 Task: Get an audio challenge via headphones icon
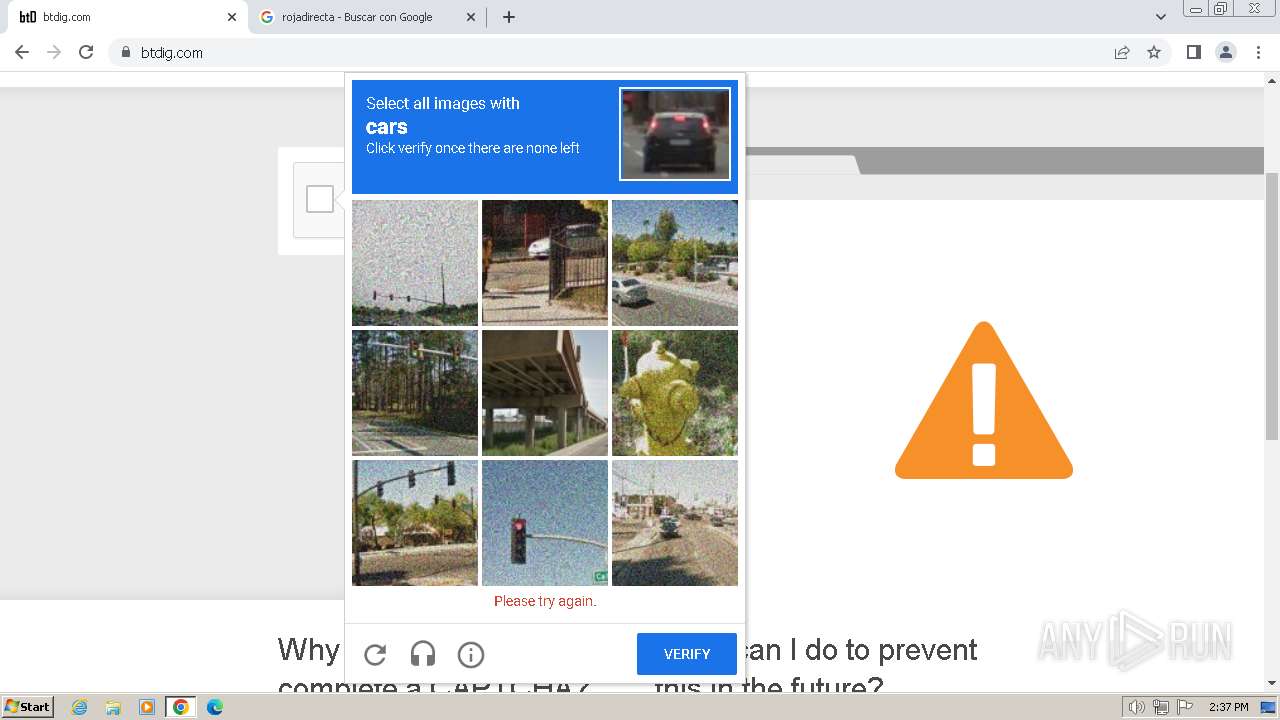pyautogui.click(x=423, y=654)
